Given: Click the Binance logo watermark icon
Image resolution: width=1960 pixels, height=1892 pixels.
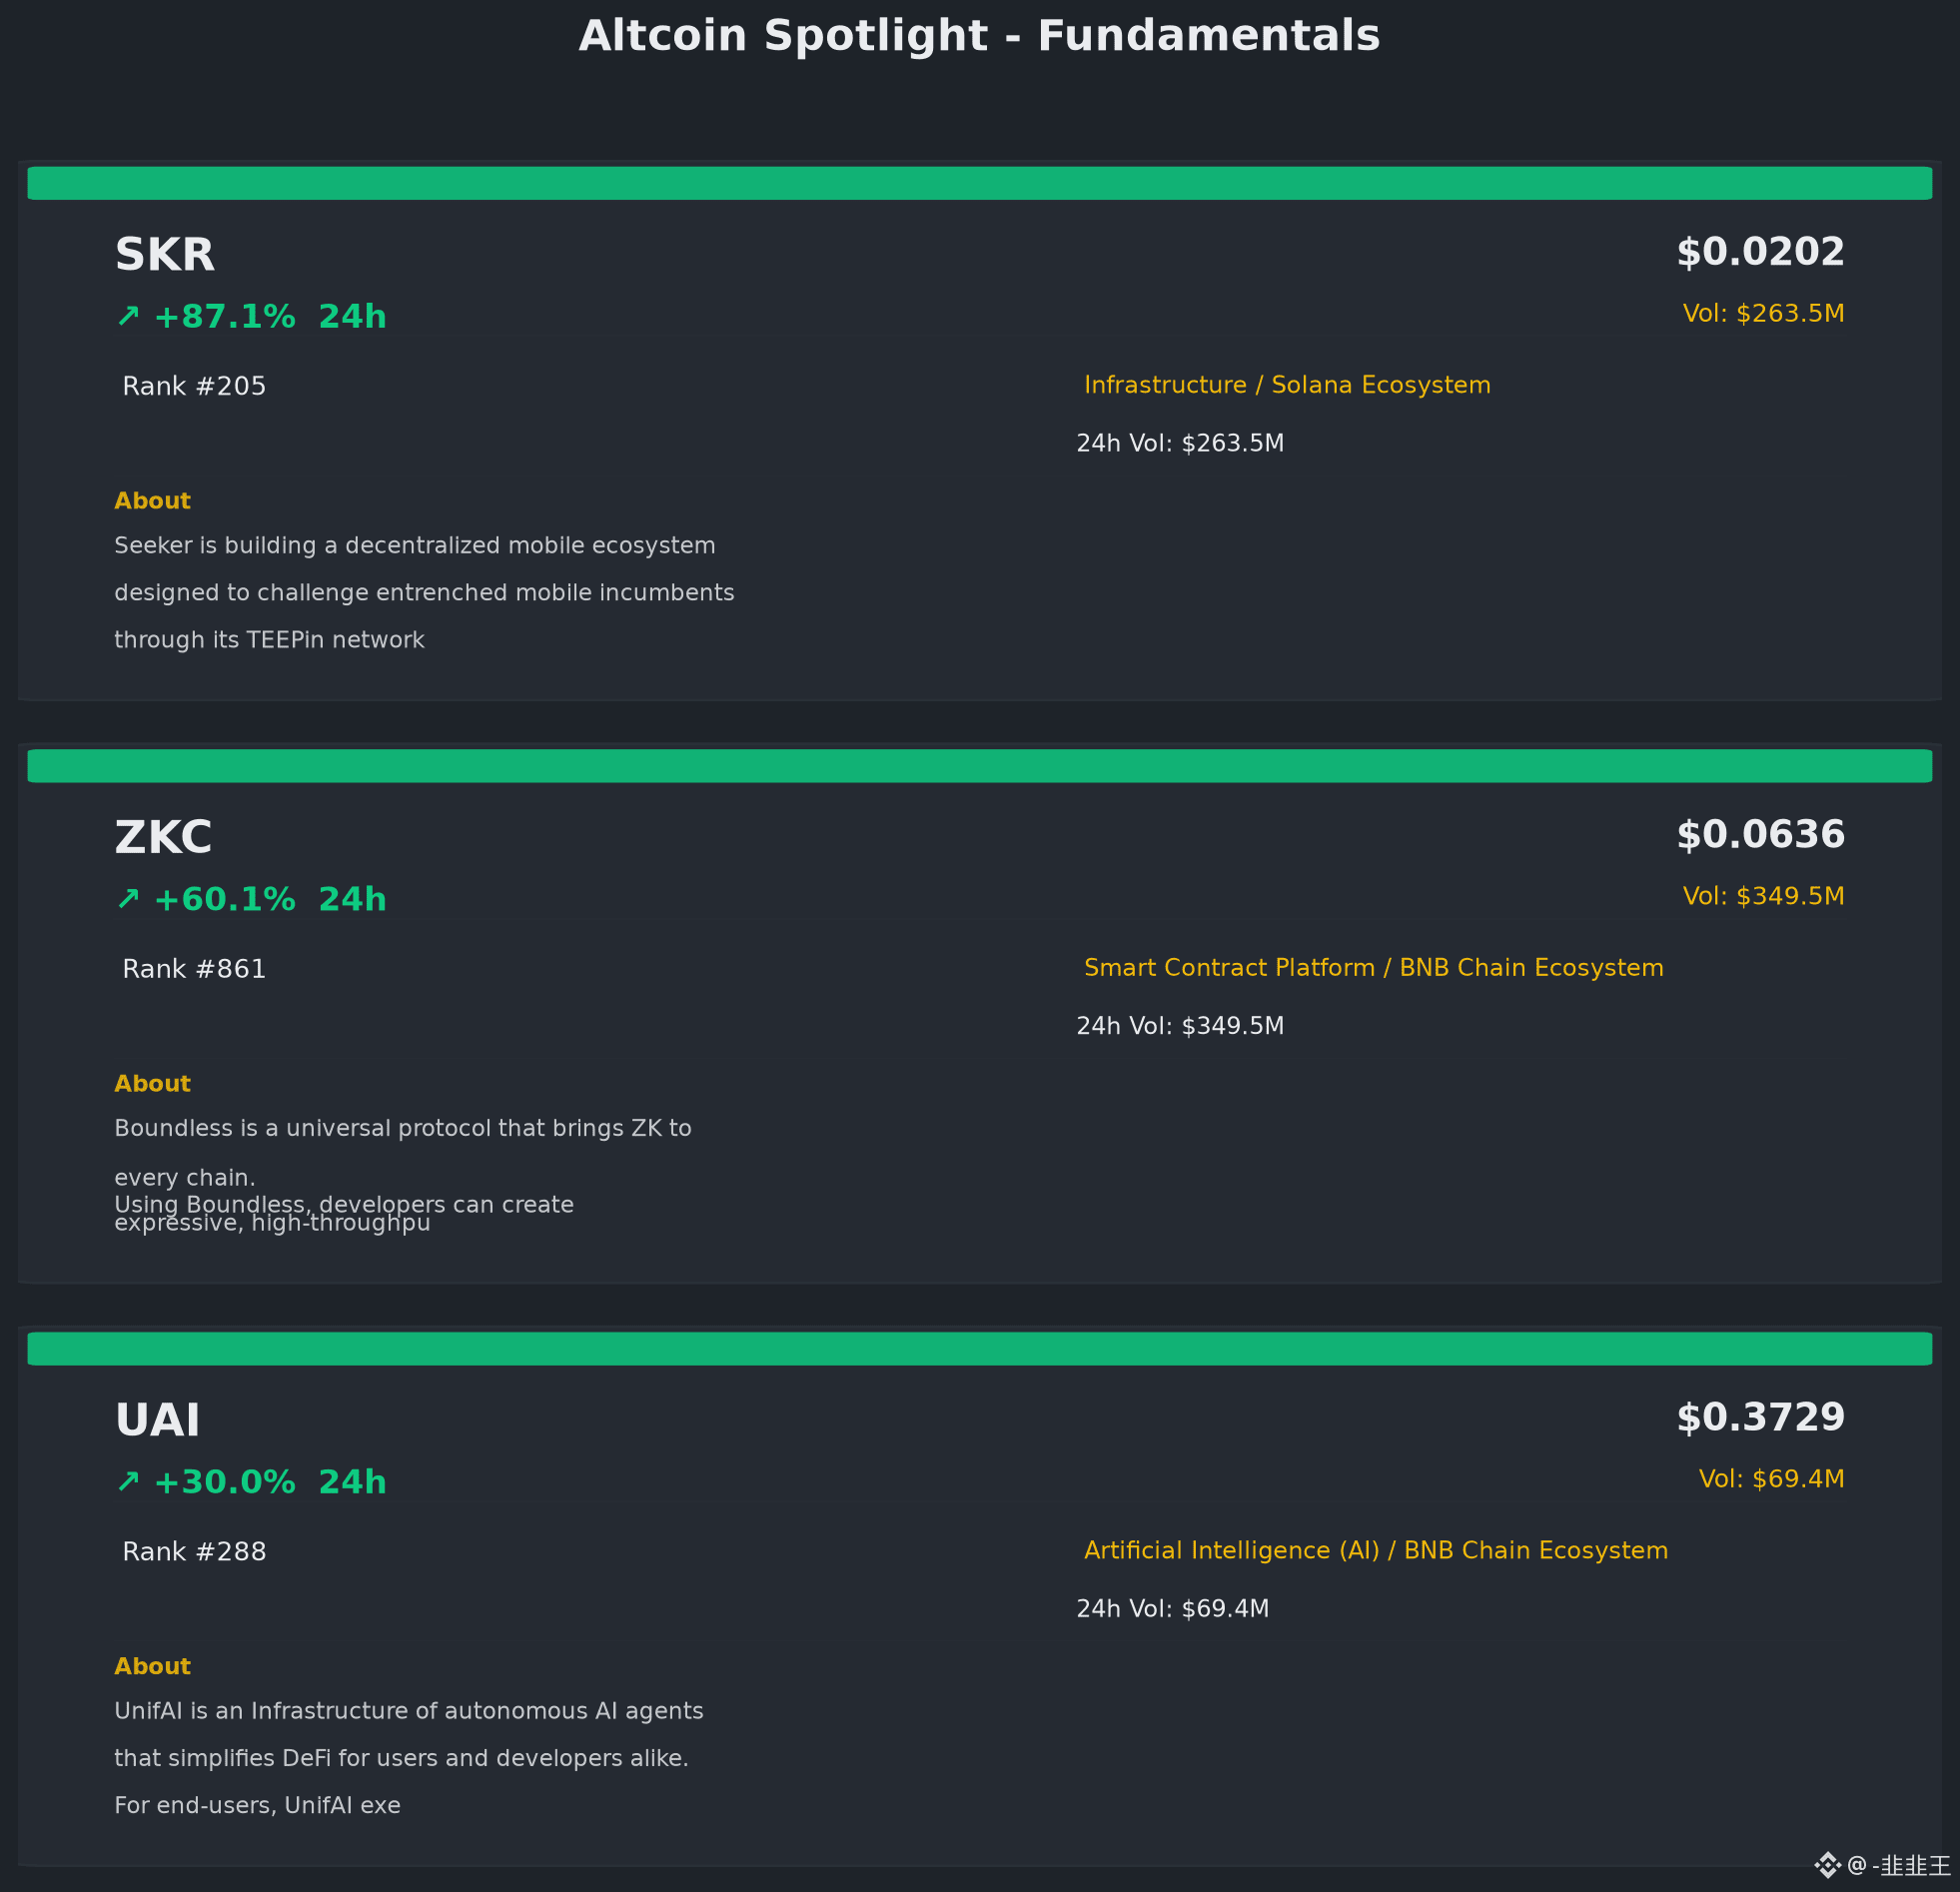Looking at the screenshot, I should (1828, 1865).
